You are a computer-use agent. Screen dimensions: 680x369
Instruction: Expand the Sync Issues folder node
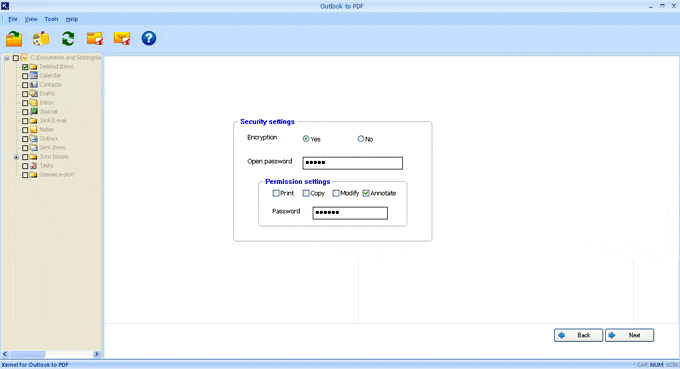click(16, 157)
